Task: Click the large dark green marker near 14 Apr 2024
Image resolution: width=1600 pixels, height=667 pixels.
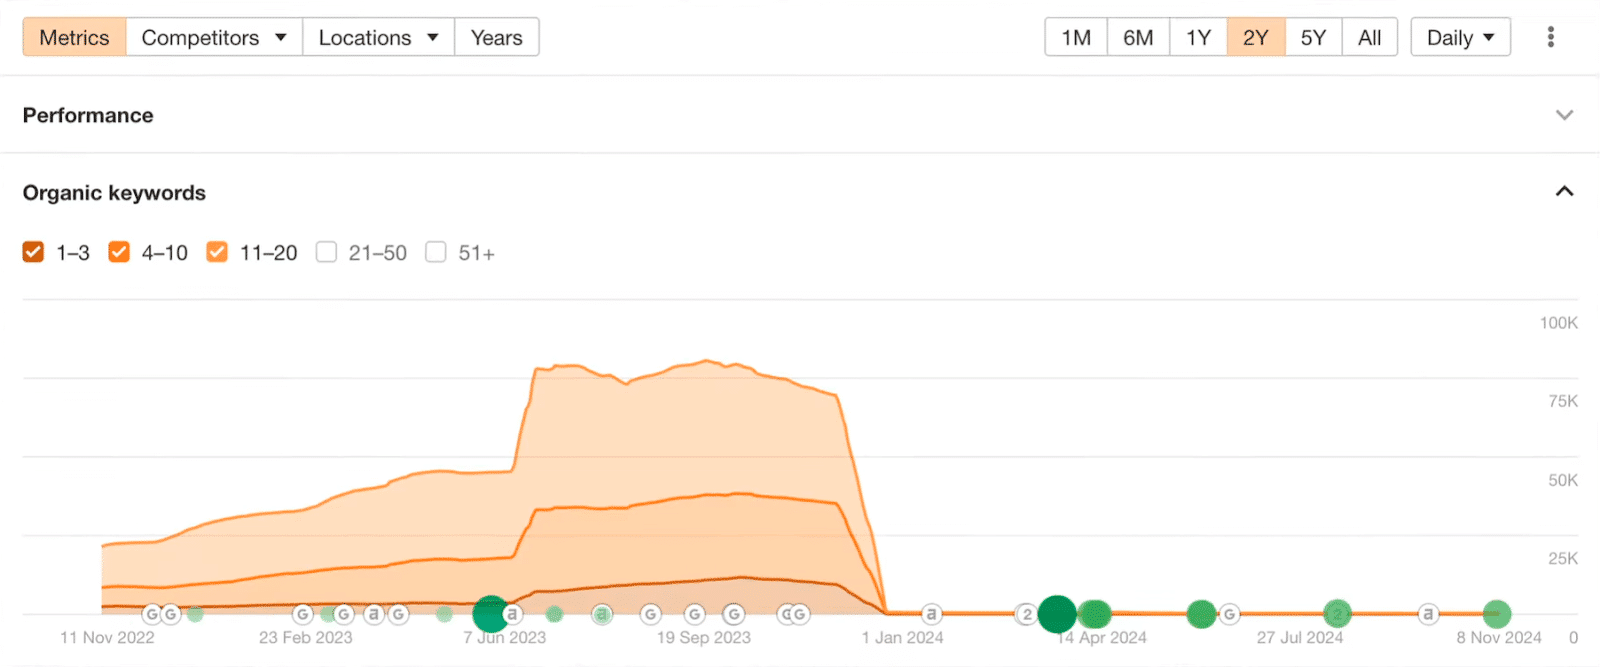Action: [1056, 614]
